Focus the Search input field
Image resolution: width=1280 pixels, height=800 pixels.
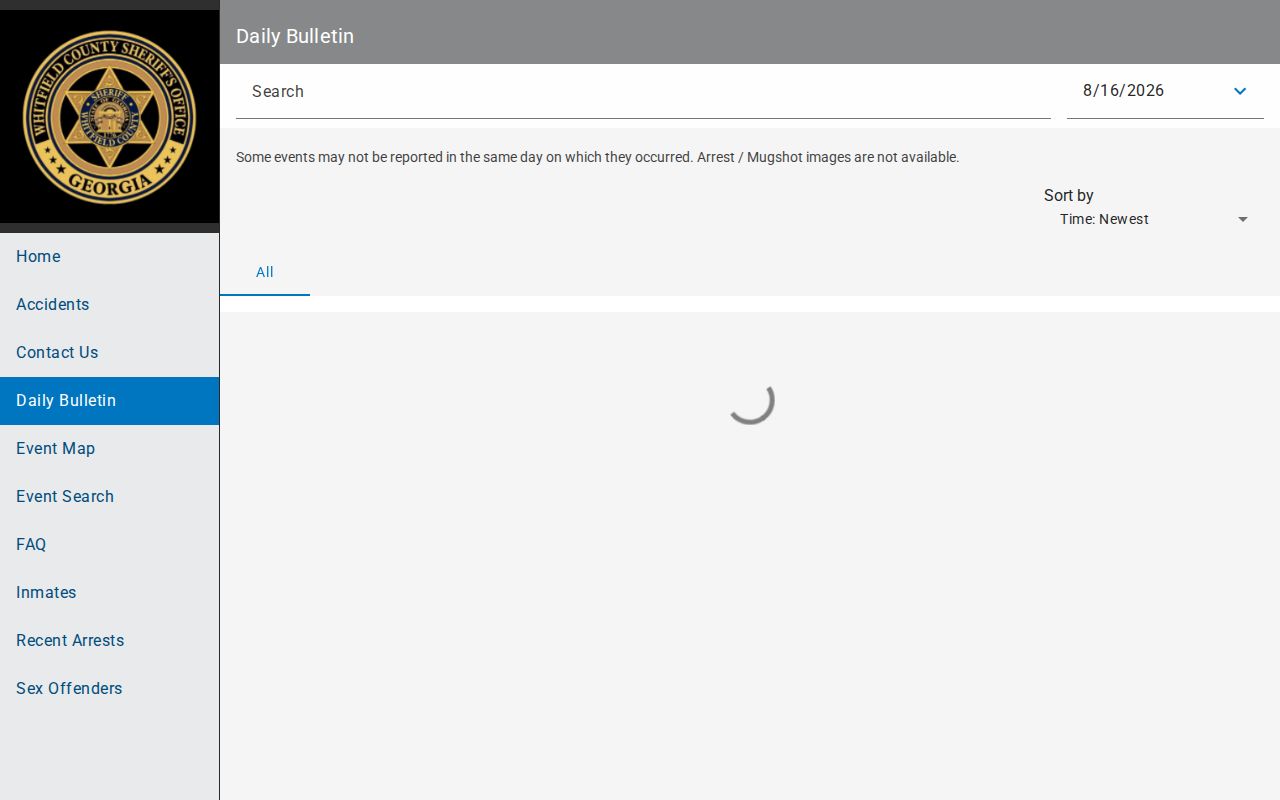643,92
